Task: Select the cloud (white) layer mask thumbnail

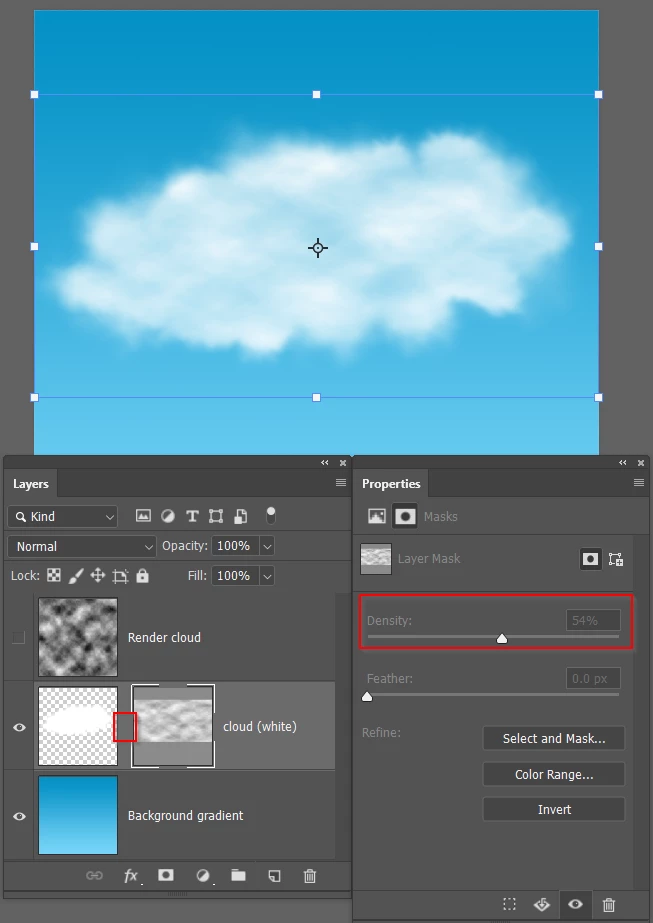Action: [173, 726]
